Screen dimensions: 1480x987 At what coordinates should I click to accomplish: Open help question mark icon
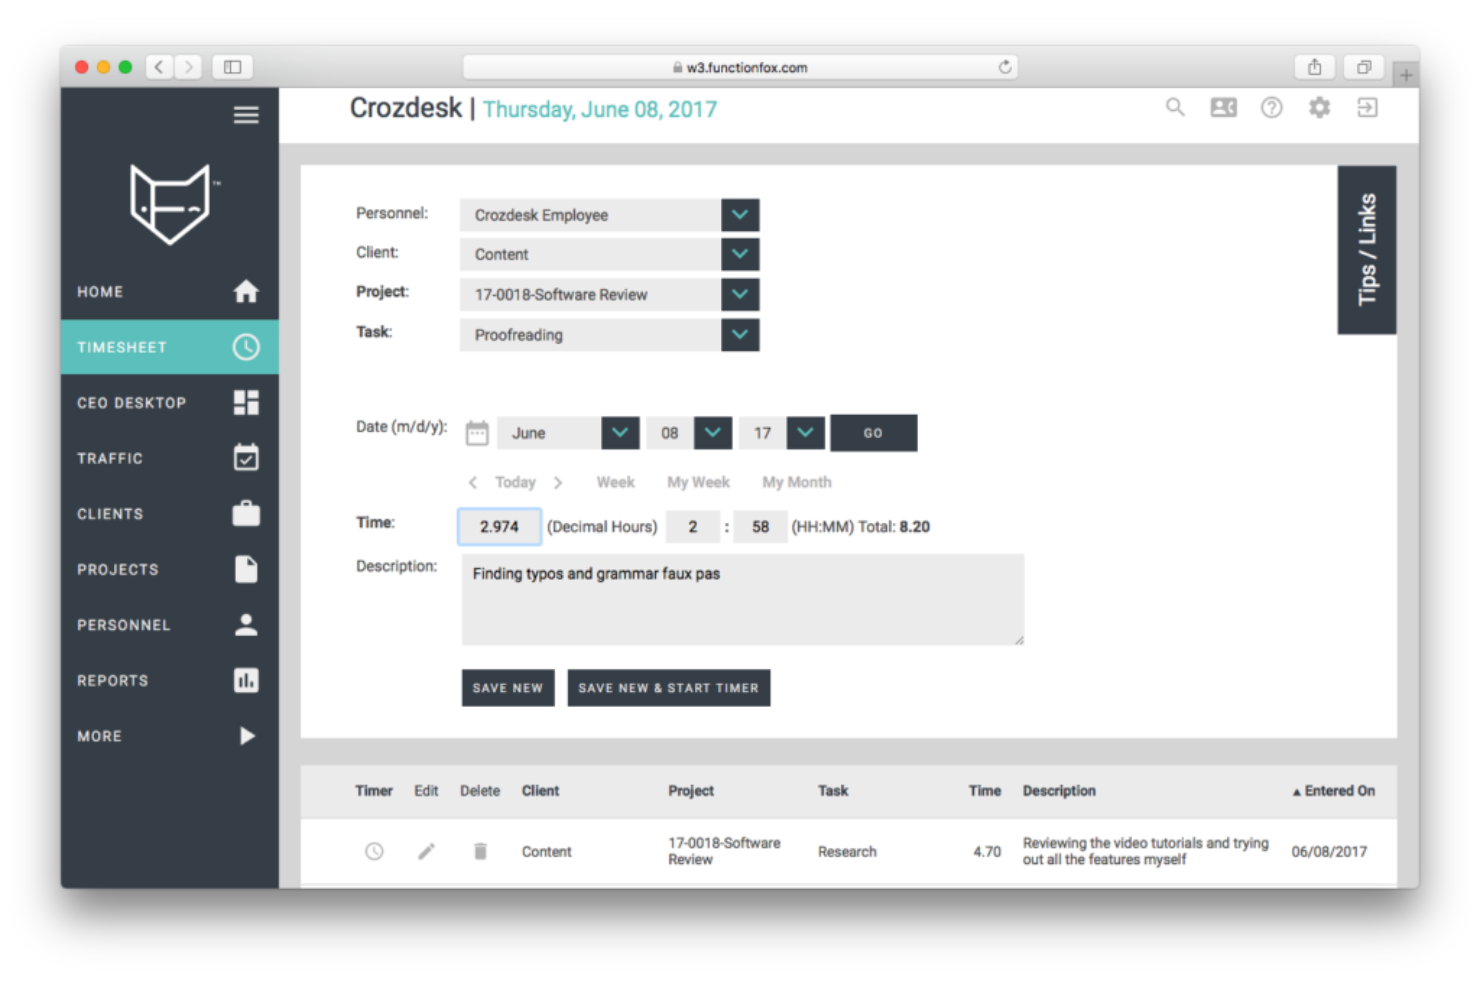(x=1271, y=107)
